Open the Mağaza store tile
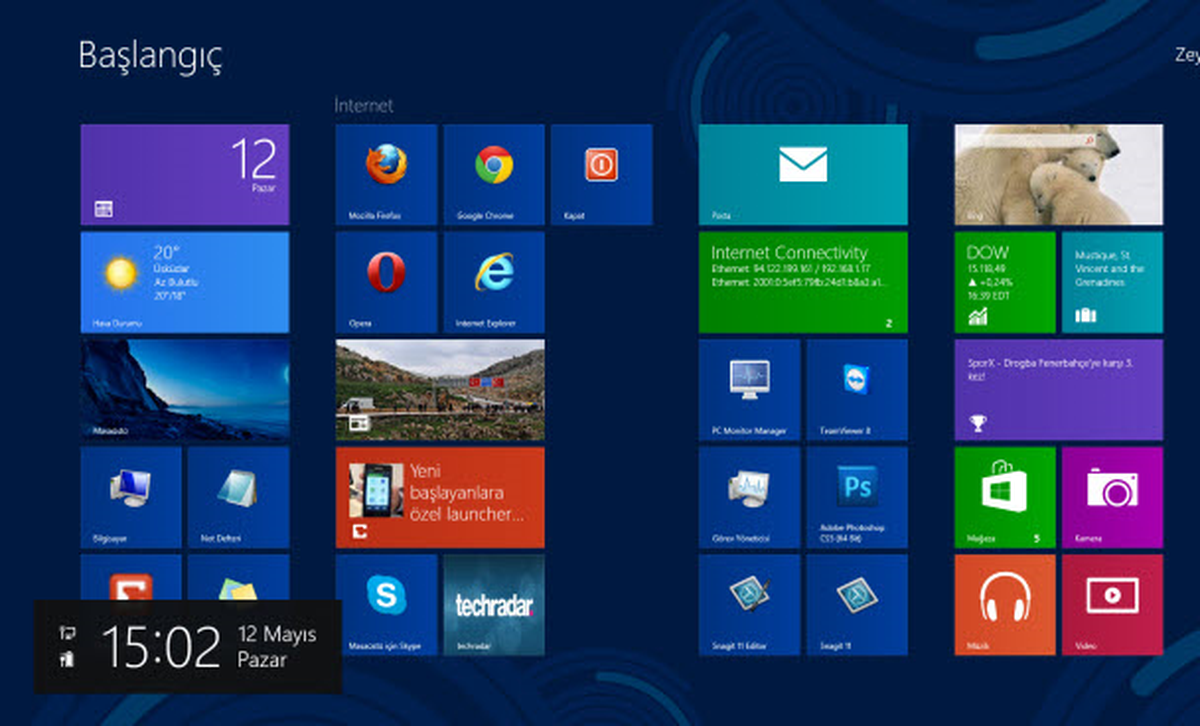This screenshot has width=1200, height=726. (x=1005, y=497)
